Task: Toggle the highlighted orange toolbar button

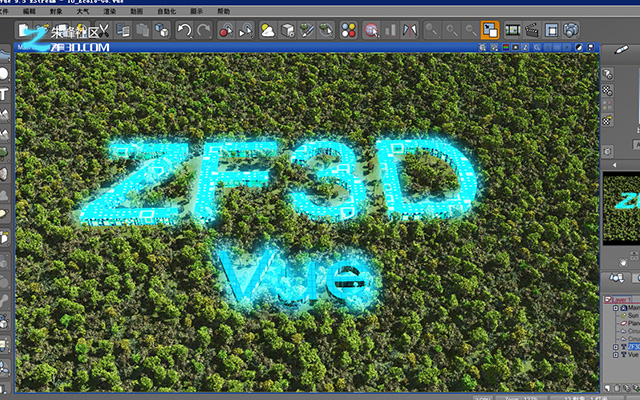Action: (x=490, y=30)
